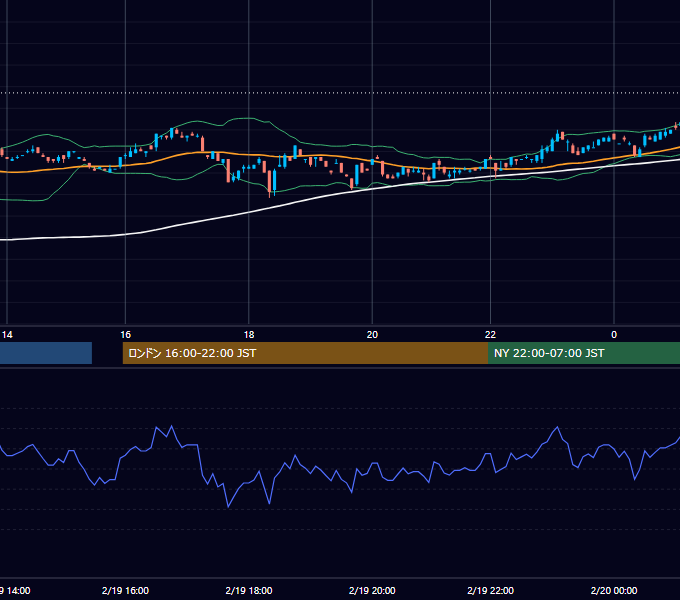The width and height of the screenshot is (680, 600).
Task: Click the 20 hour label on price chart
Action: click(x=372, y=335)
